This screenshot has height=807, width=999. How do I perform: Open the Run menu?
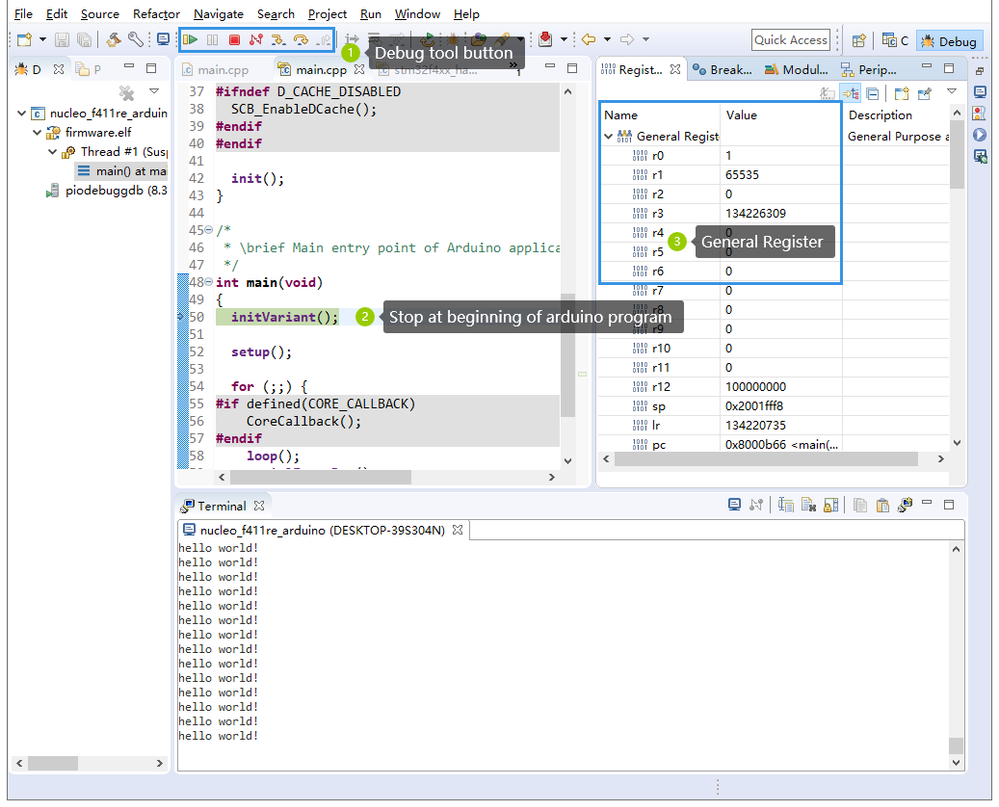370,13
